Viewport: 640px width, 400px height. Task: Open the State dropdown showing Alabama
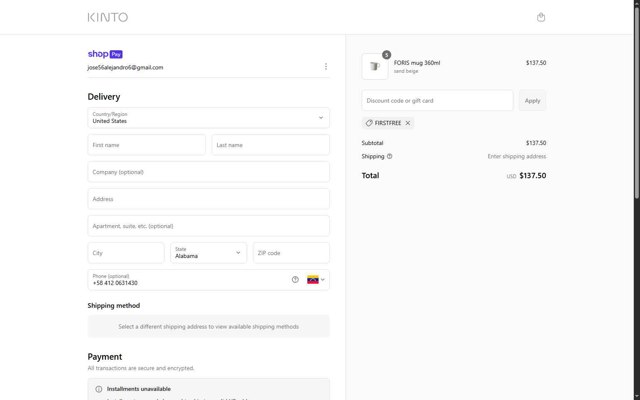pyautogui.click(x=209, y=253)
